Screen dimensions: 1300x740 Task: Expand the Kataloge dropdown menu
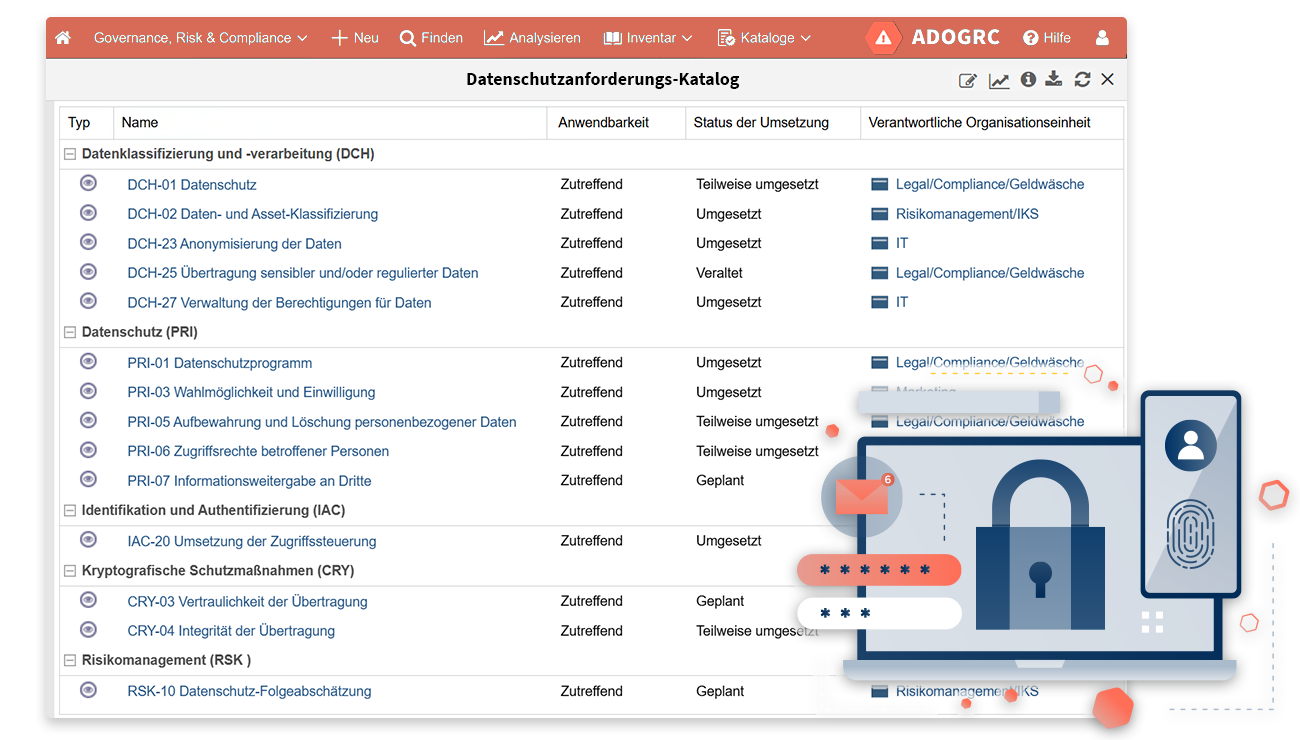click(764, 38)
